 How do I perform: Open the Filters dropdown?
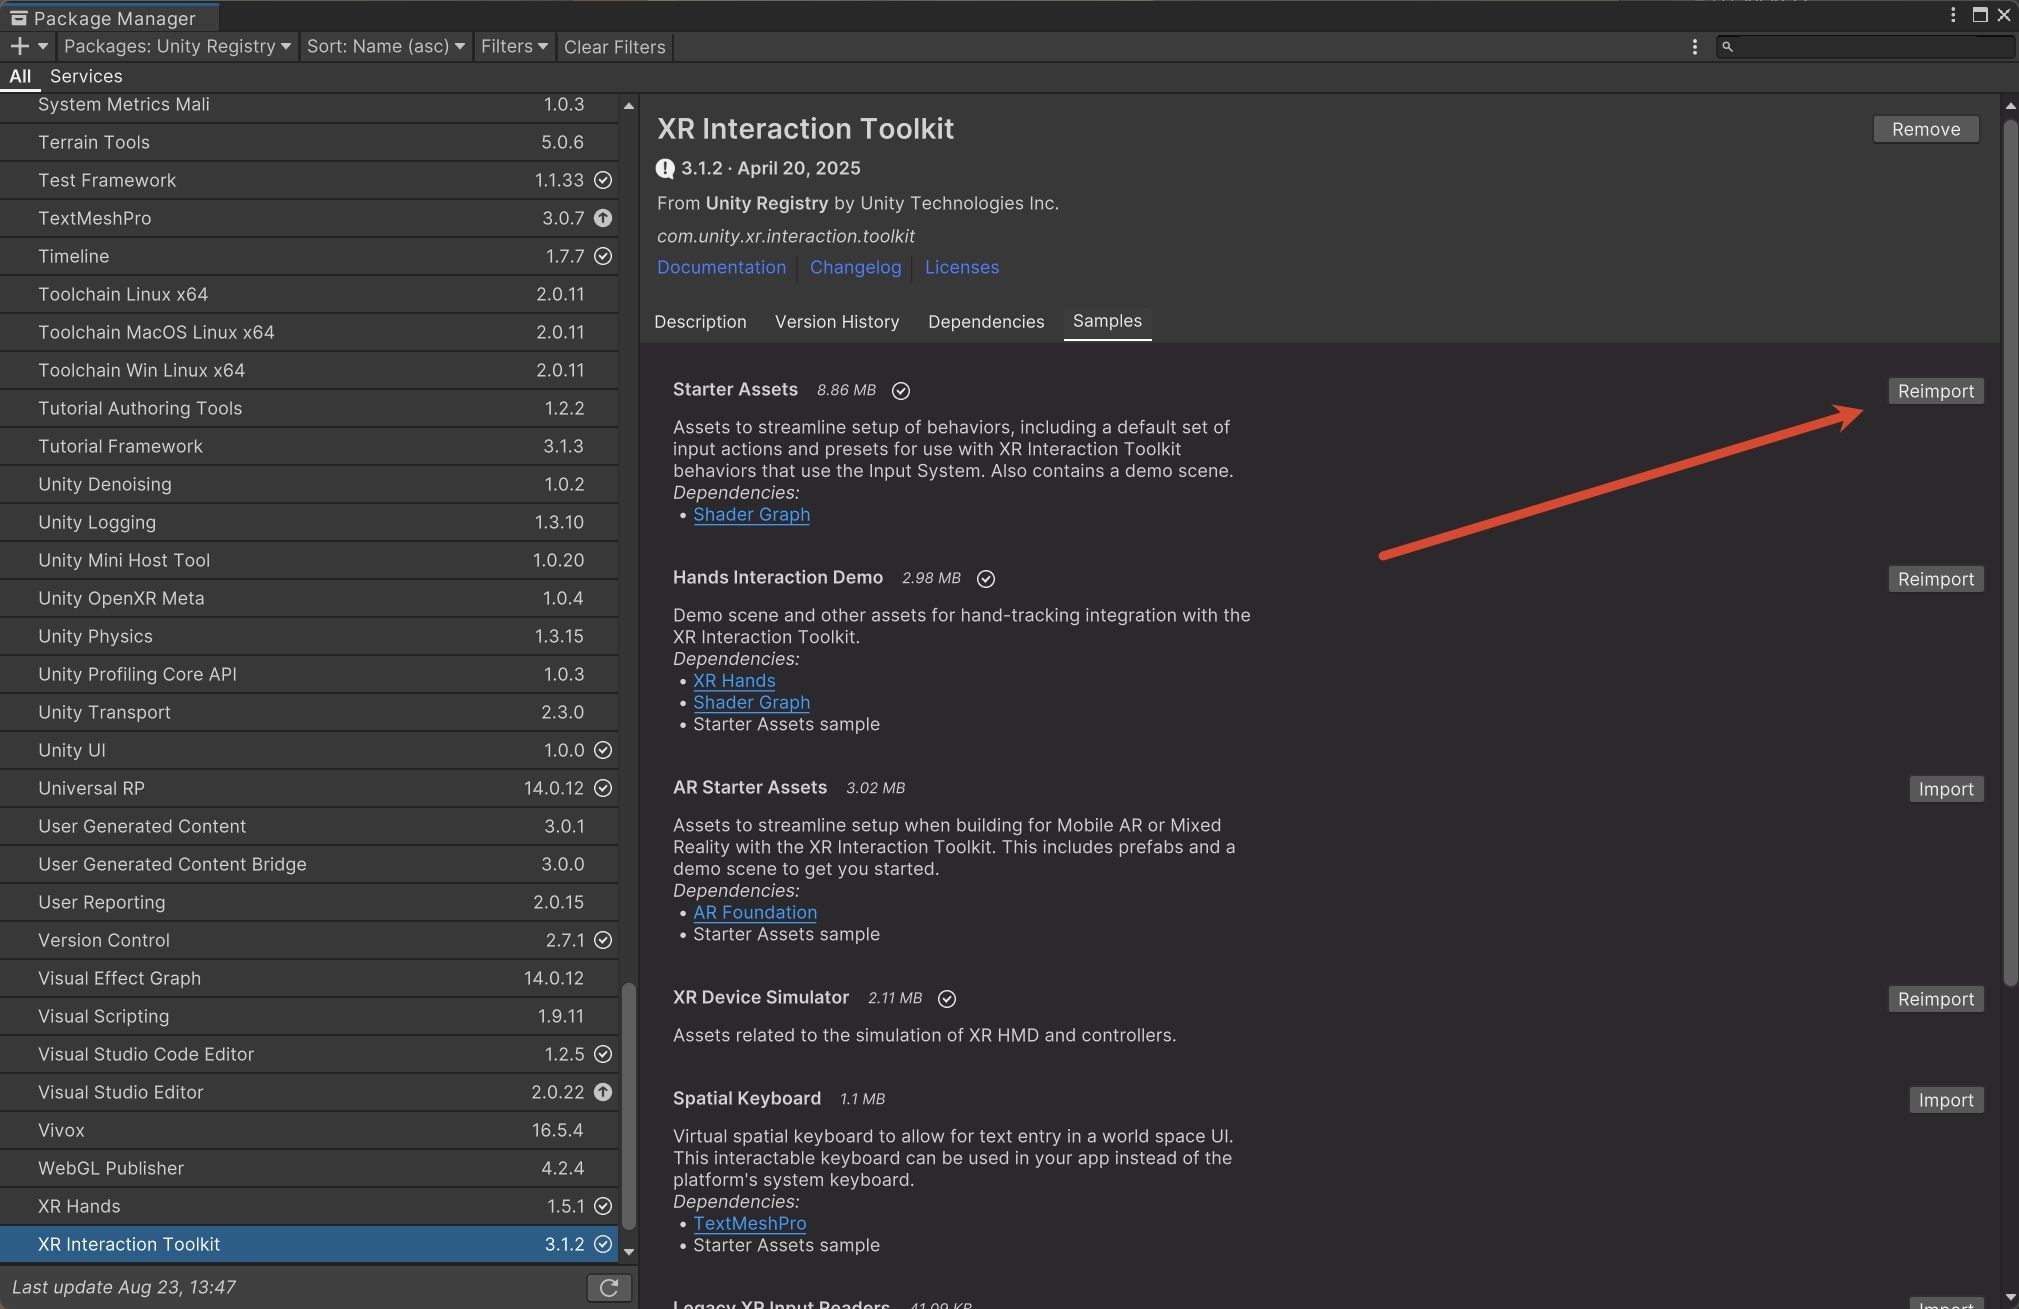[x=514, y=46]
